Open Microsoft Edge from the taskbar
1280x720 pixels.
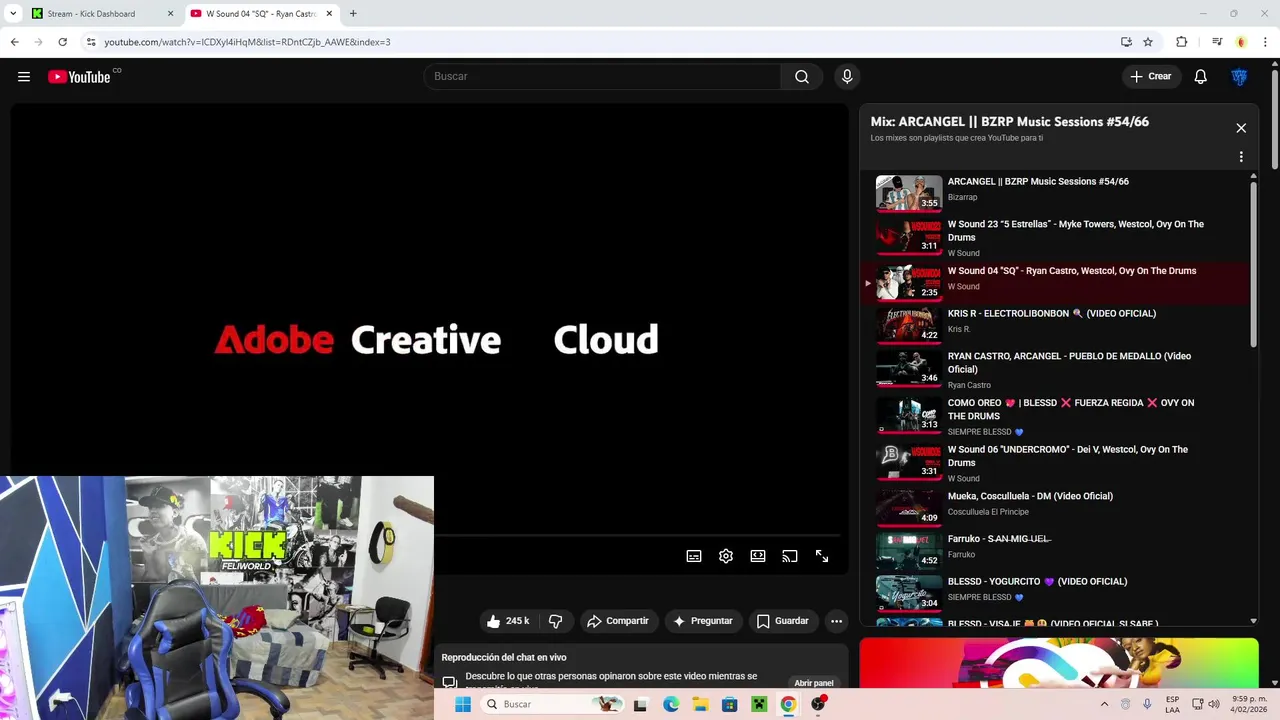pyautogui.click(x=671, y=704)
